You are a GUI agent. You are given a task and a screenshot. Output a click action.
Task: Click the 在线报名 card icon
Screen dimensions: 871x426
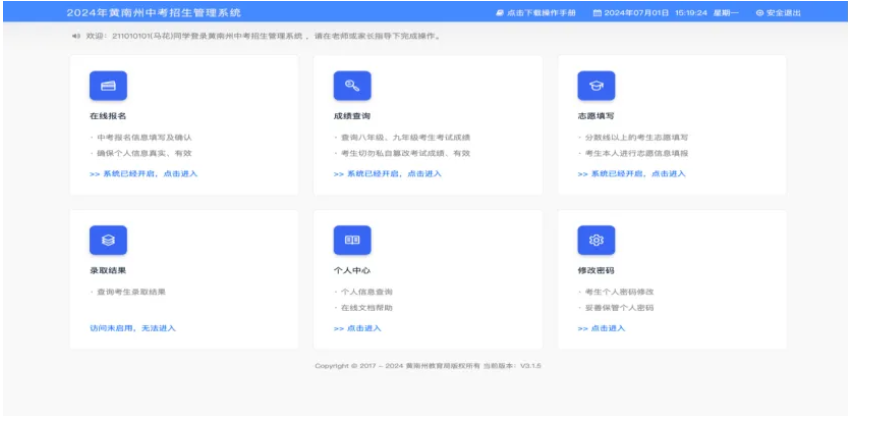[108, 86]
